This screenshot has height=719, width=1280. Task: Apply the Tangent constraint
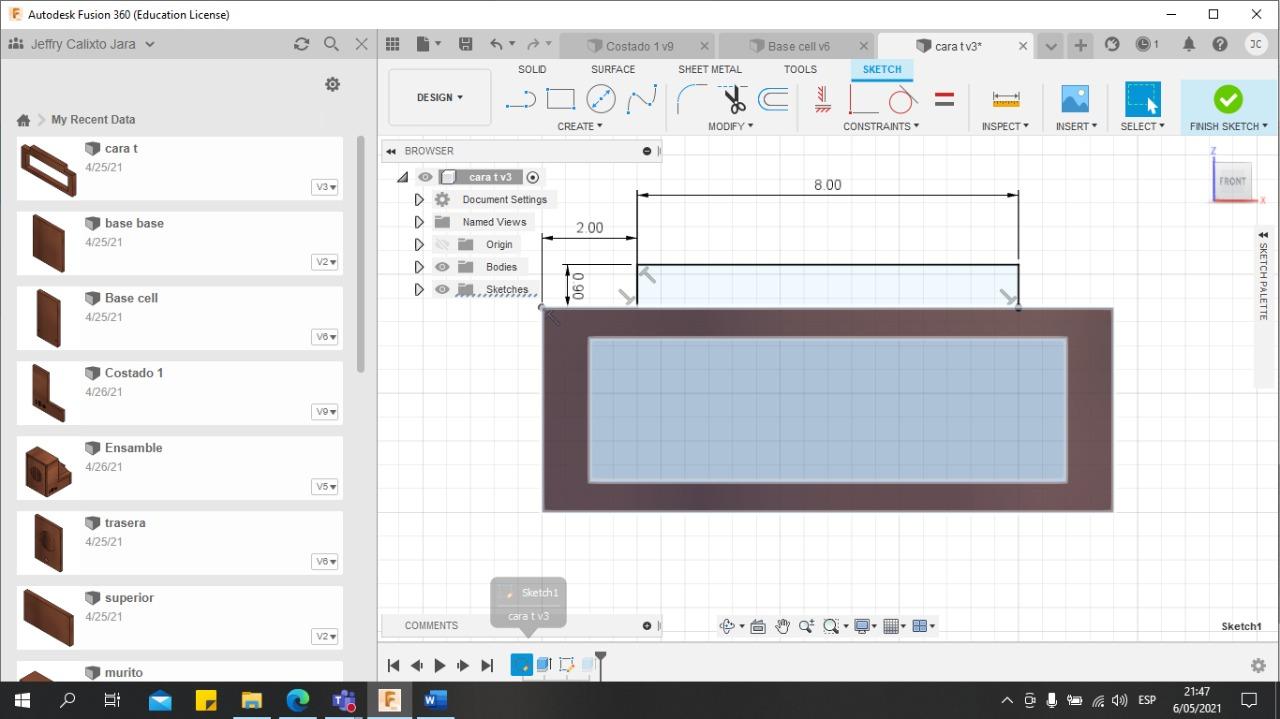tap(903, 99)
